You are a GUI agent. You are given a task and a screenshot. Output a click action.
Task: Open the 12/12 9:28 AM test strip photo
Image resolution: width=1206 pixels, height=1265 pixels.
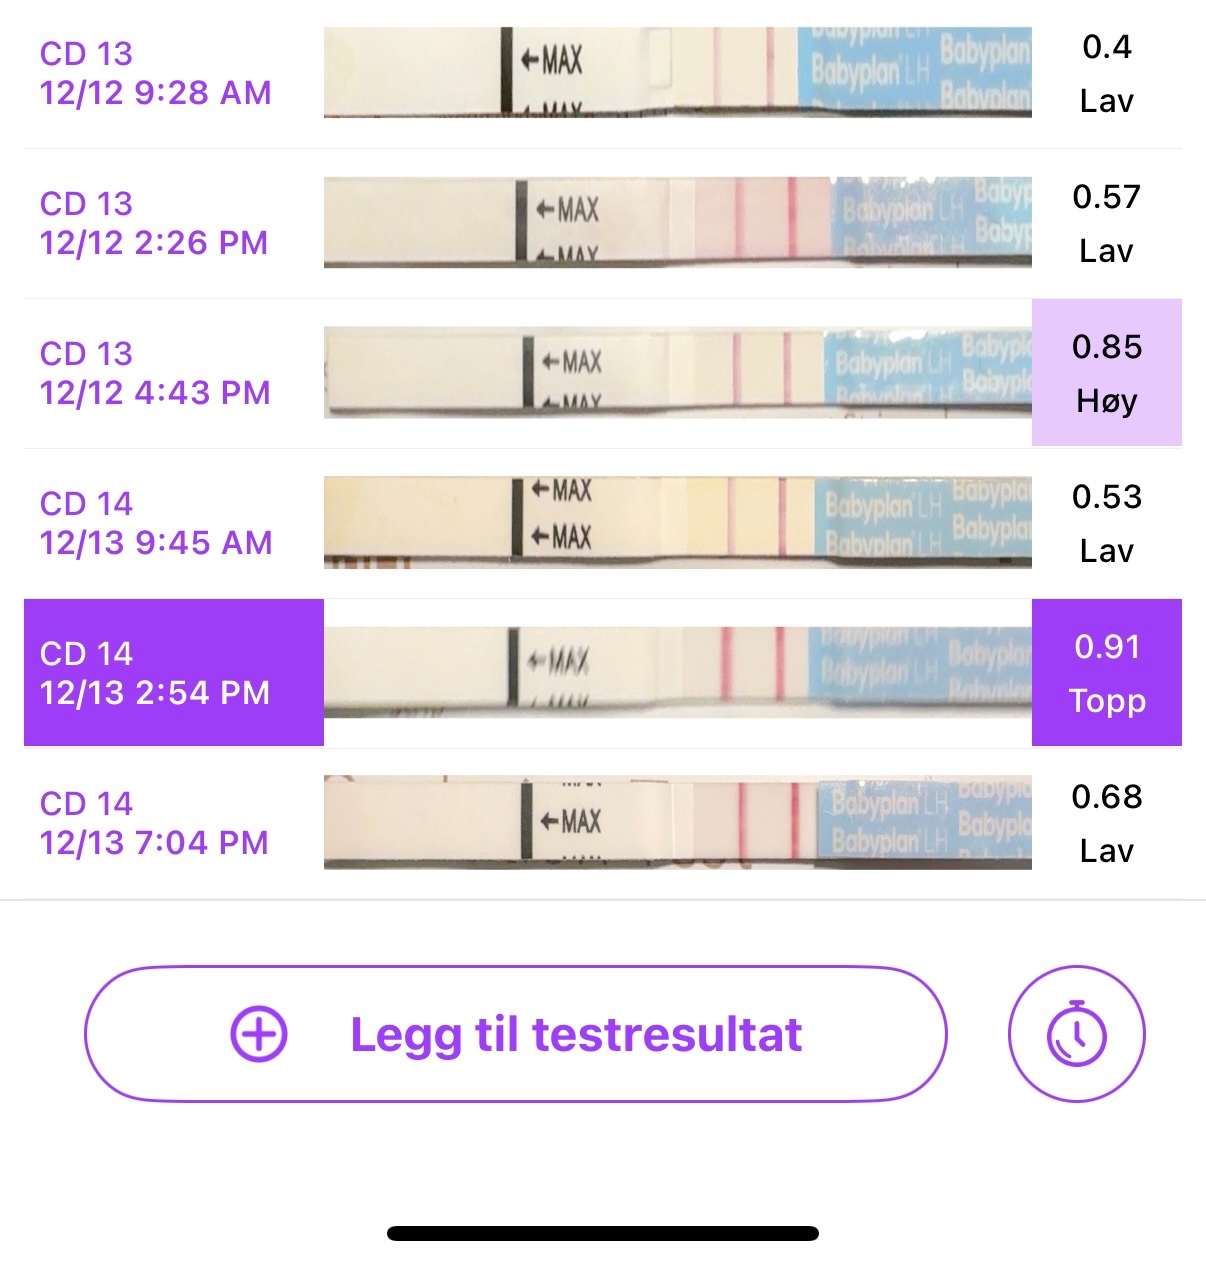[x=677, y=73]
